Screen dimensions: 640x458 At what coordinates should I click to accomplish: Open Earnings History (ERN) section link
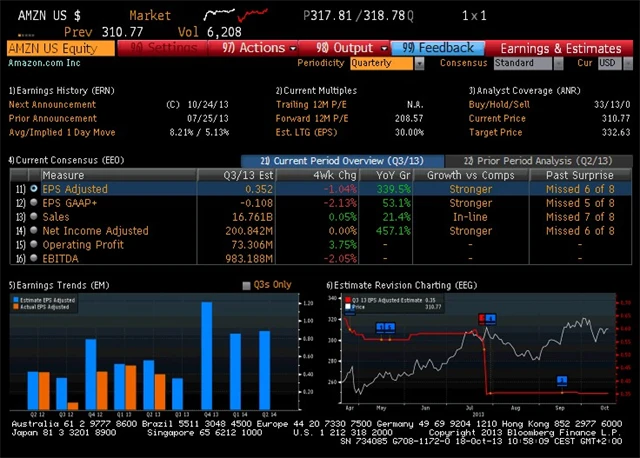60,90
